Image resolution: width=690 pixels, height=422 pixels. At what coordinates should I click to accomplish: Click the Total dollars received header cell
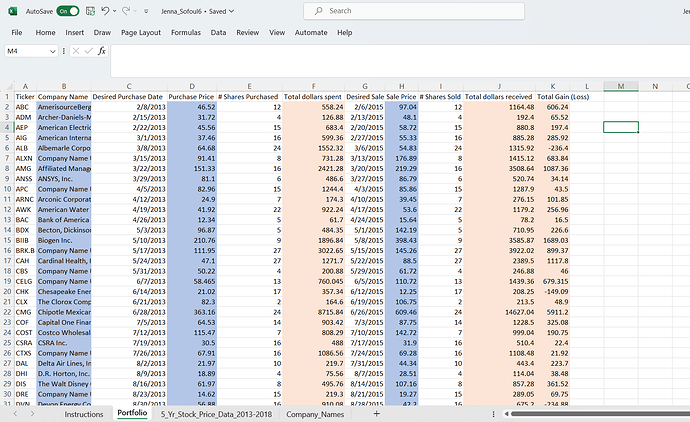point(499,97)
